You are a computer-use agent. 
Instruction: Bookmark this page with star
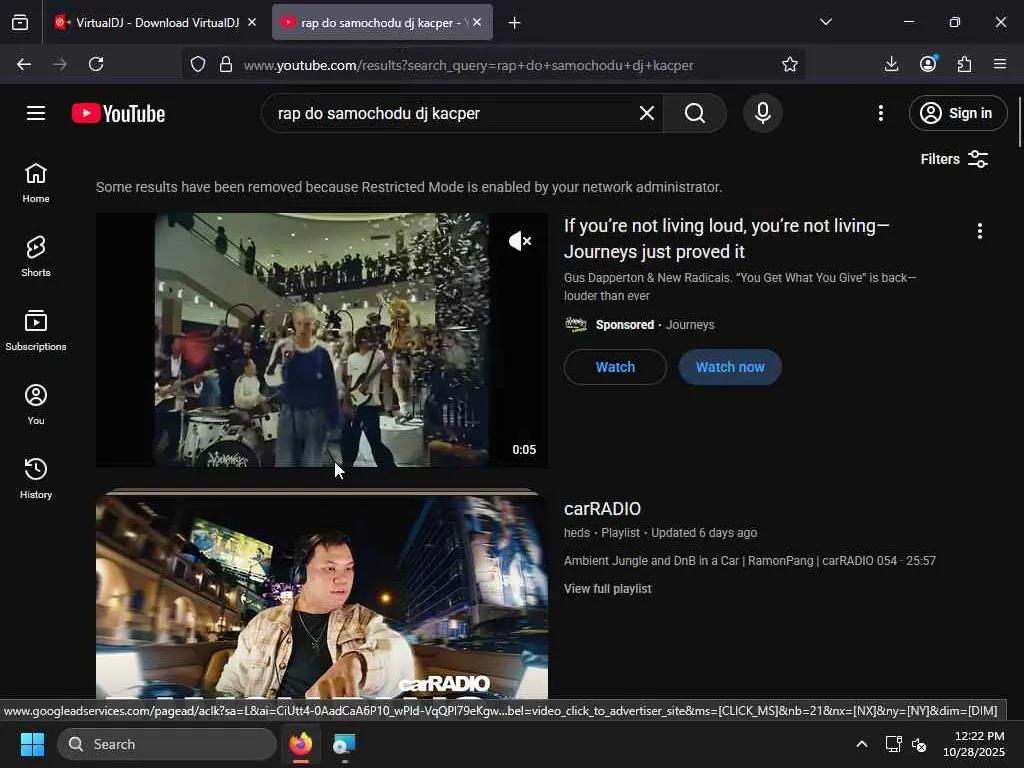tap(790, 64)
